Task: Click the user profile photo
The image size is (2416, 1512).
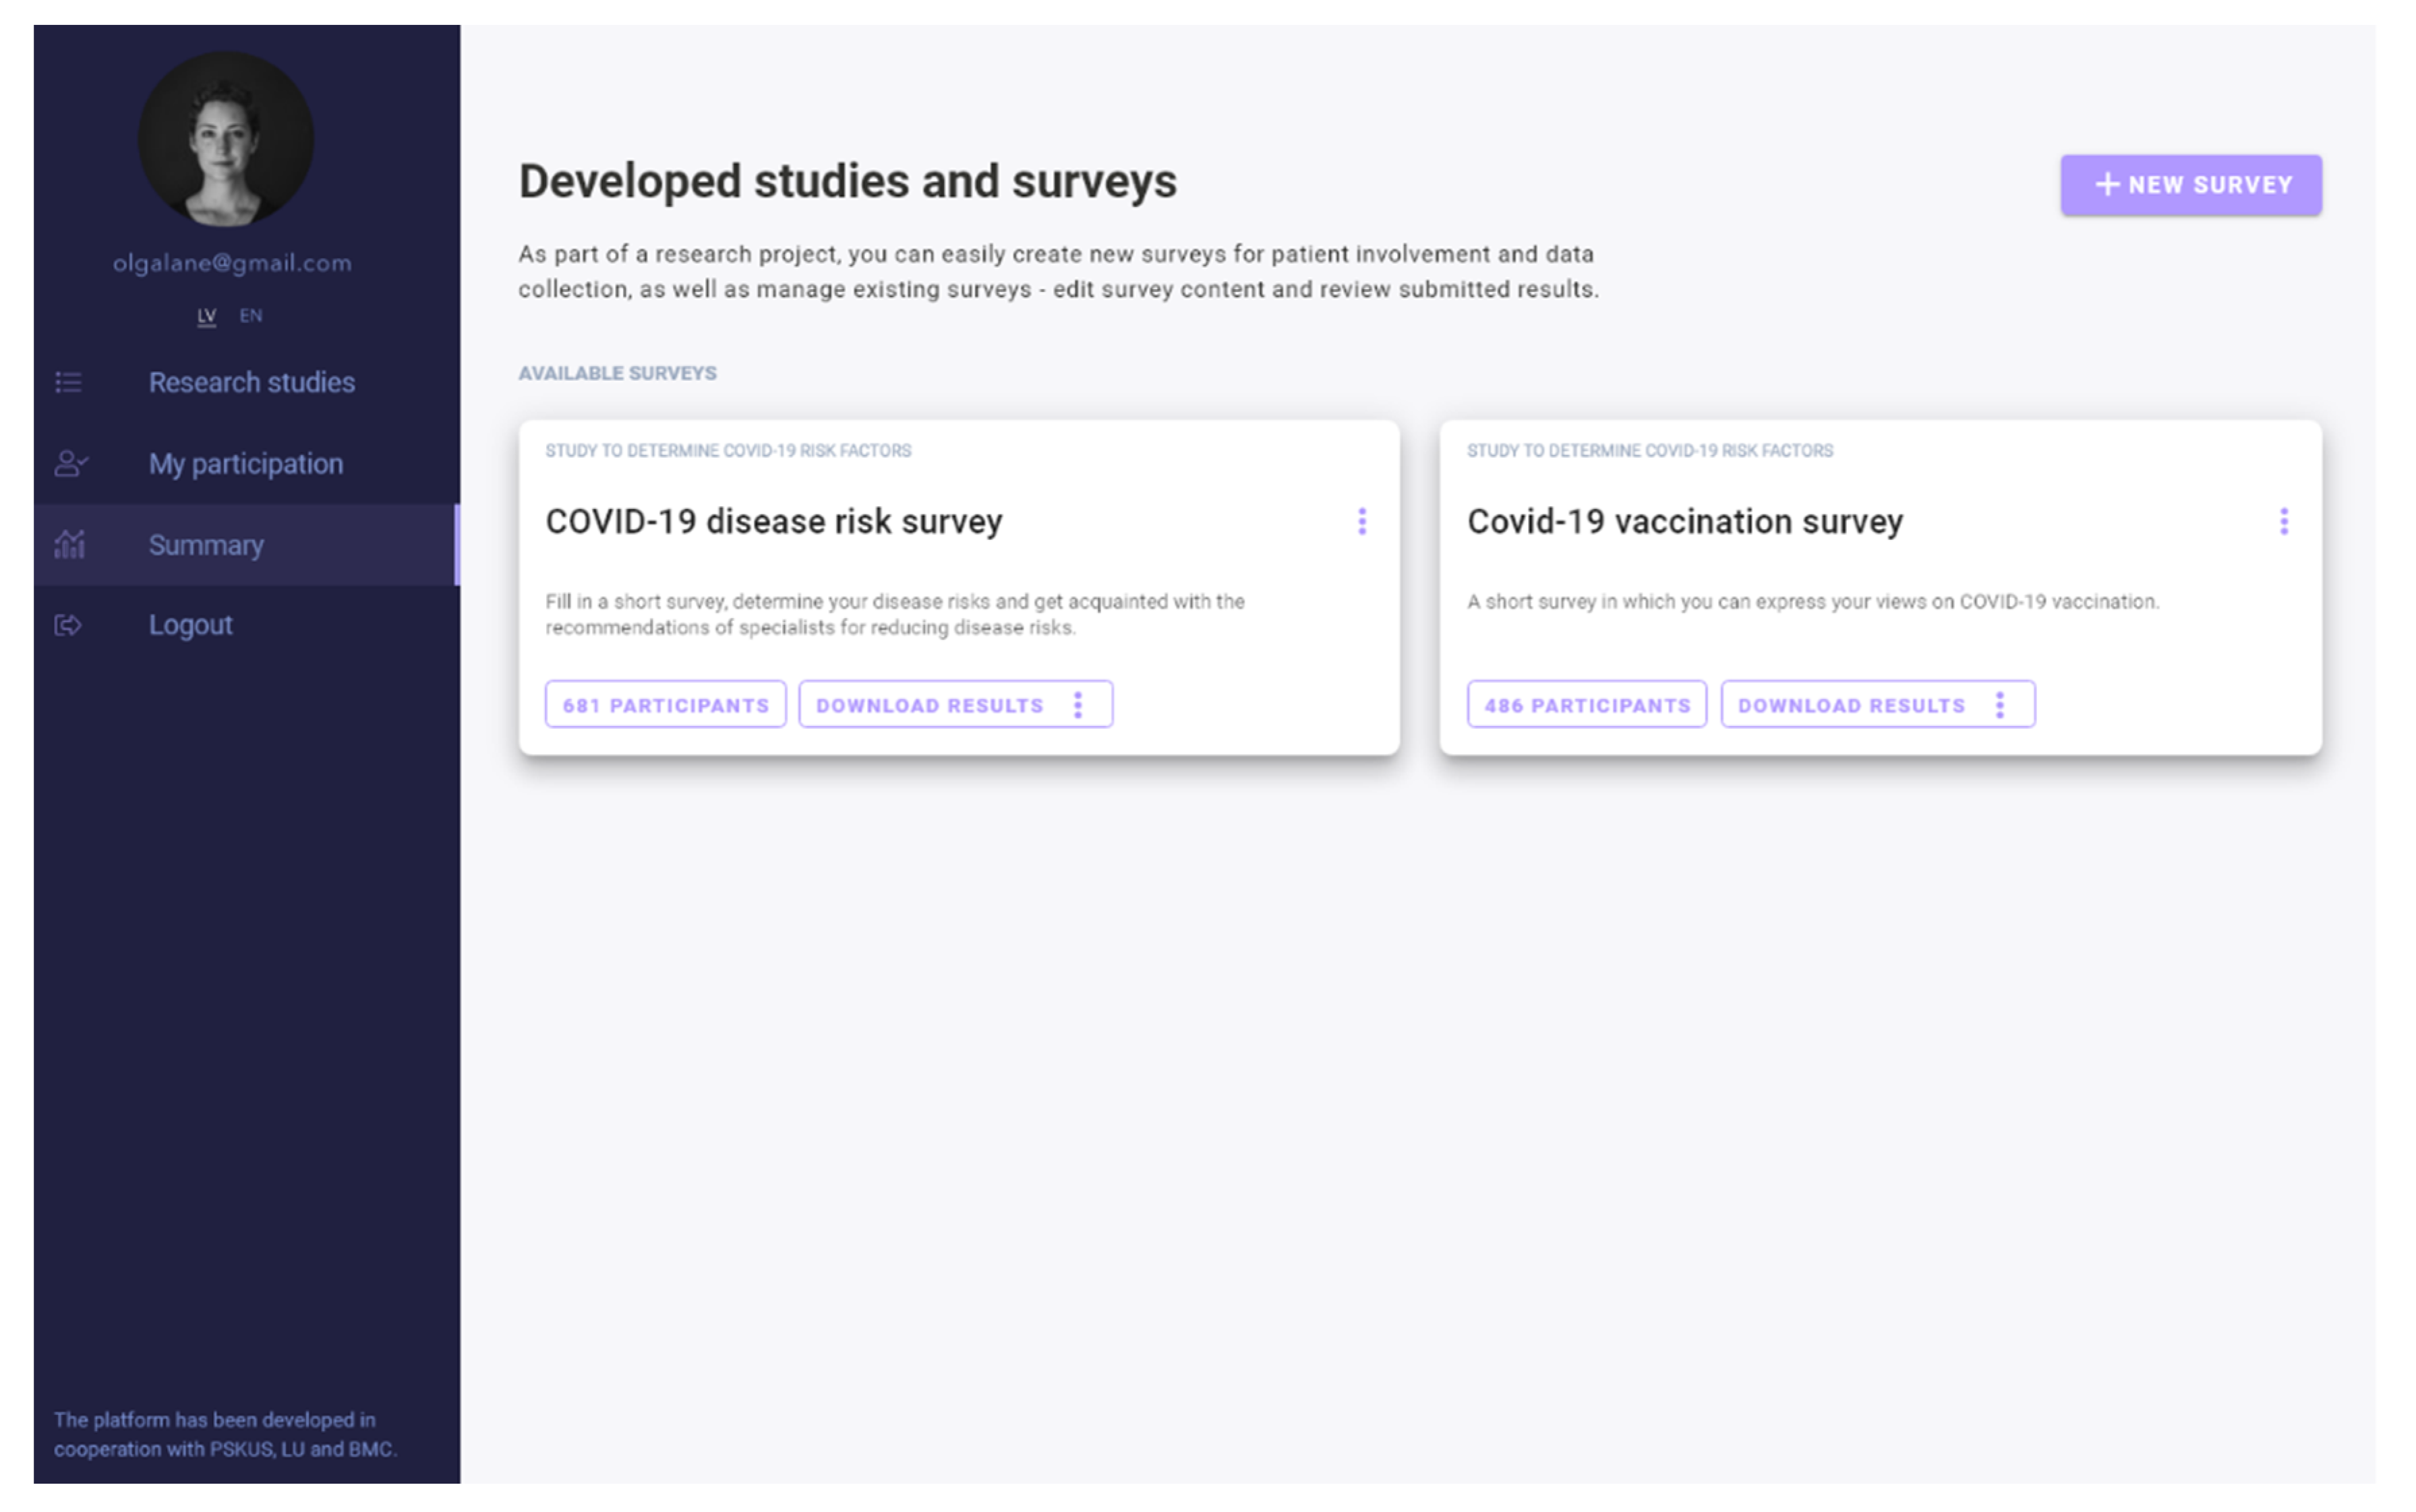Action: coord(225,140)
